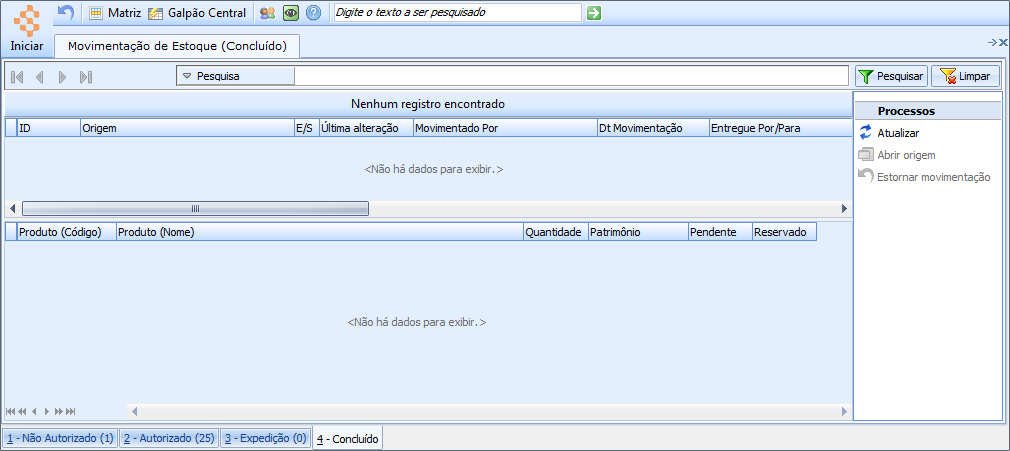Image resolution: width=1010 pixels, height=451 pixels.
Task: Sort by Produto (Nome) column
Action: [x=319, y=232]
